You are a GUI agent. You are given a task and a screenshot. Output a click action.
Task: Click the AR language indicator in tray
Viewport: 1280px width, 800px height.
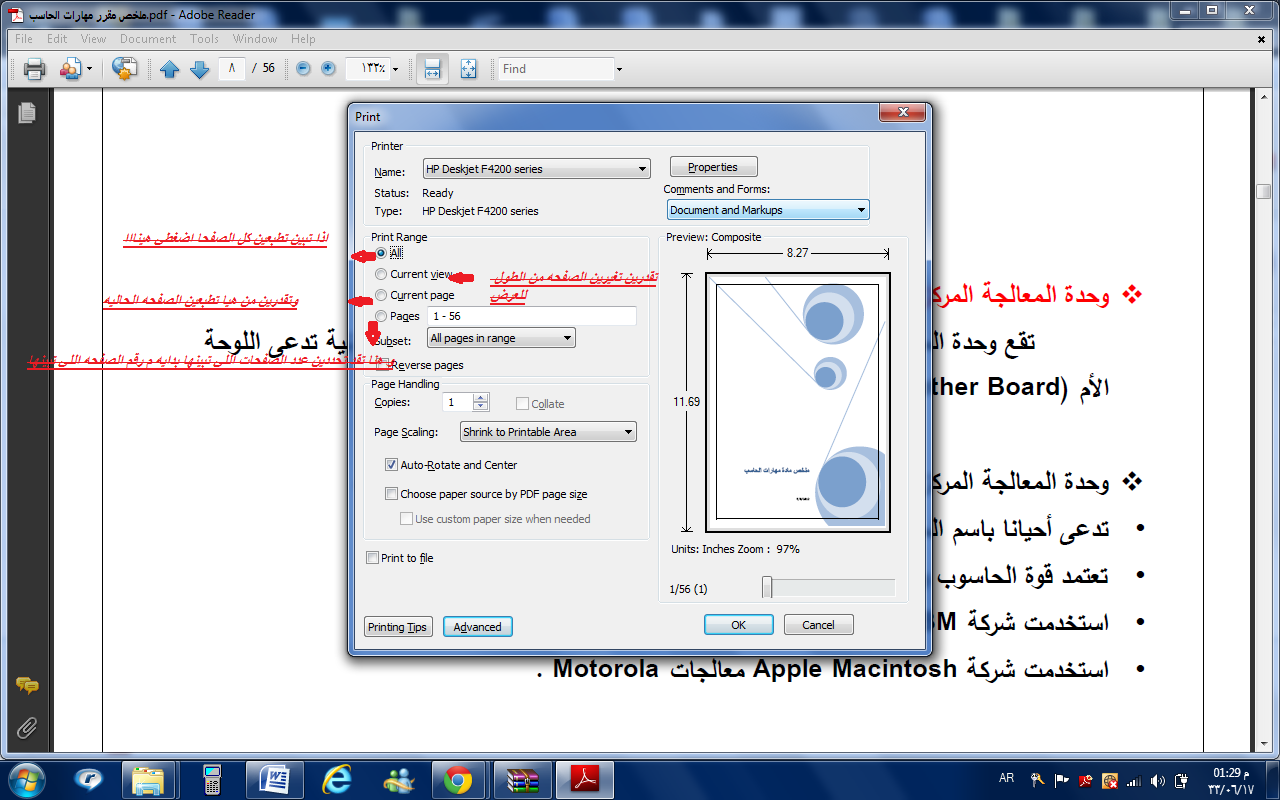point(1006,778)
